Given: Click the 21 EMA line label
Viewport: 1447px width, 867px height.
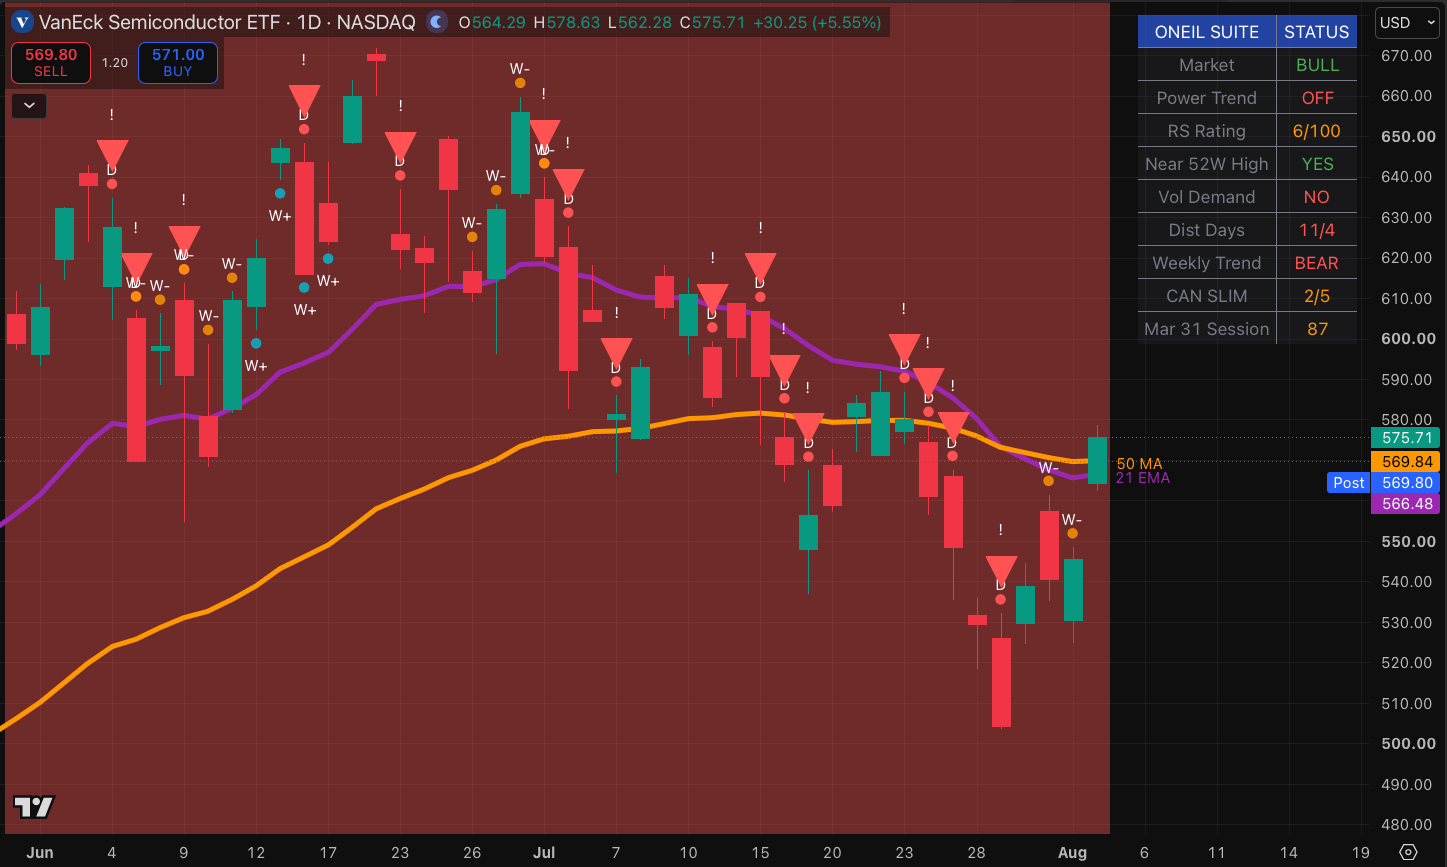Looking at the screenshot, I should point(1143,478).
